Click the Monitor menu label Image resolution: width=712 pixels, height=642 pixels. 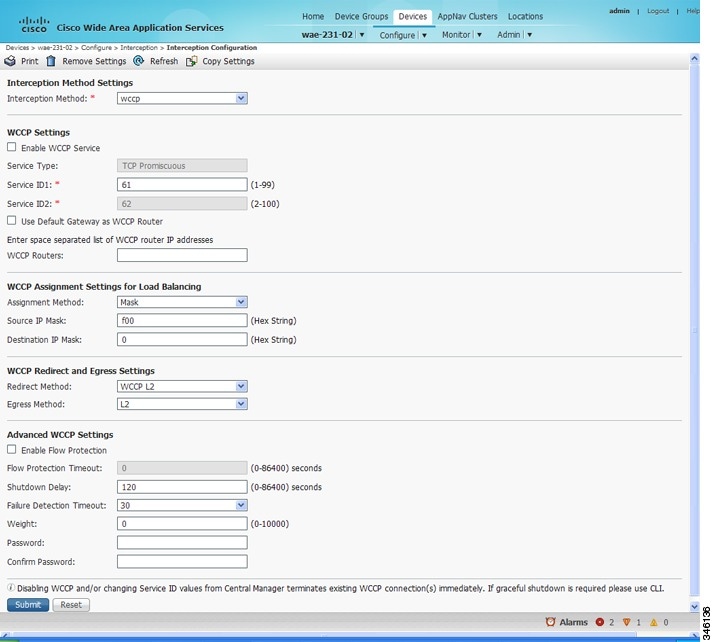click(x=456, y=35)
